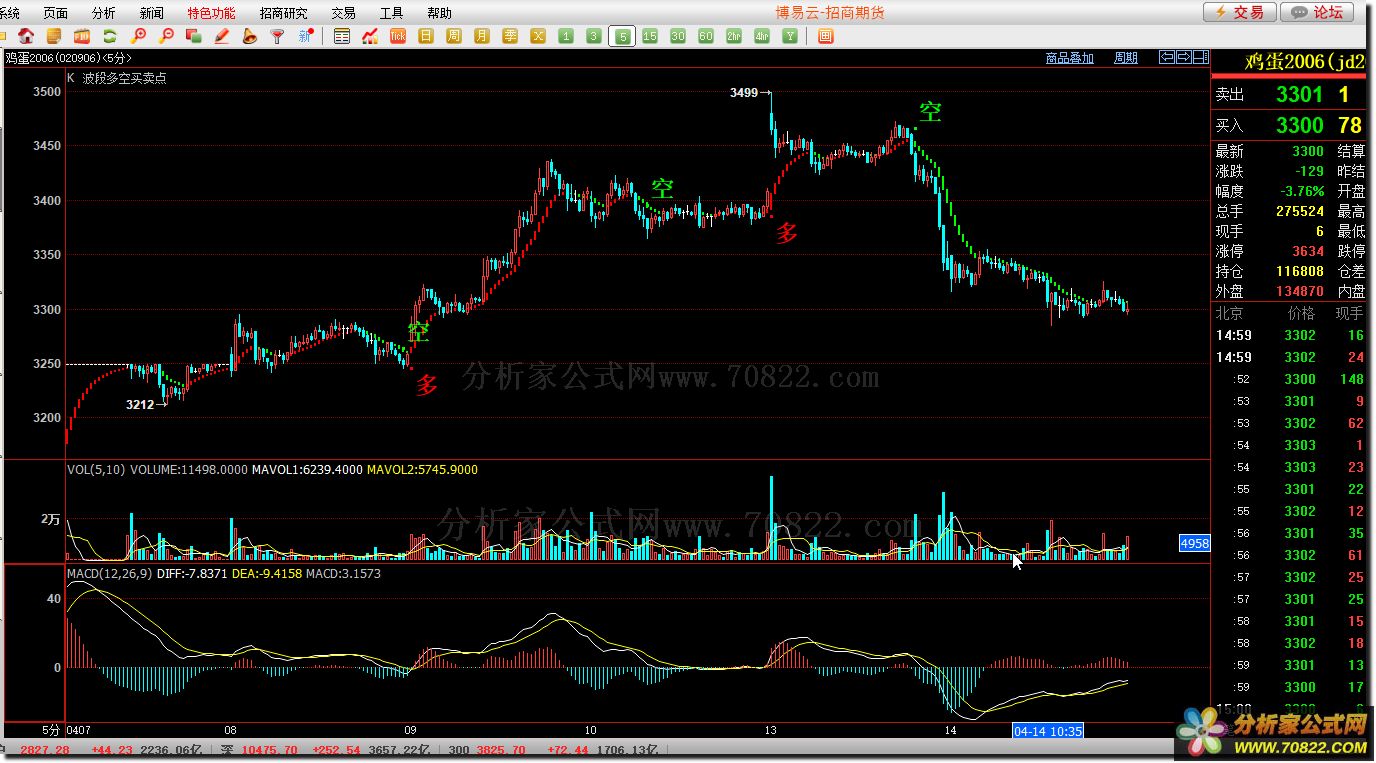Click the red funnel filter icon
1376x763 pixels.
point(277,36)
